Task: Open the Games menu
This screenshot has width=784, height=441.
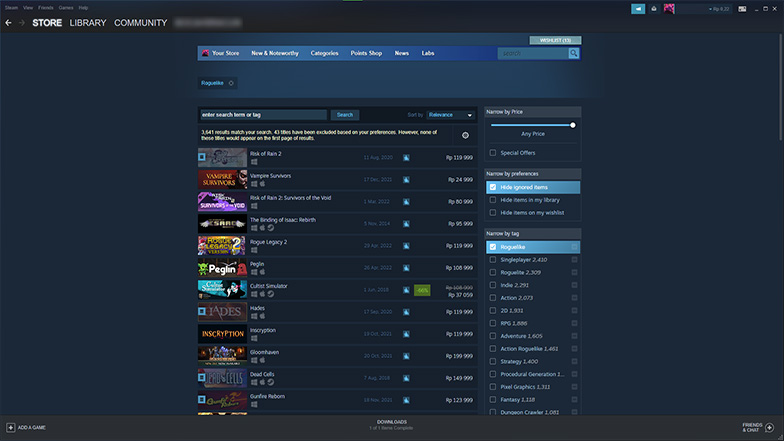Action: click(x=66, y=8)
